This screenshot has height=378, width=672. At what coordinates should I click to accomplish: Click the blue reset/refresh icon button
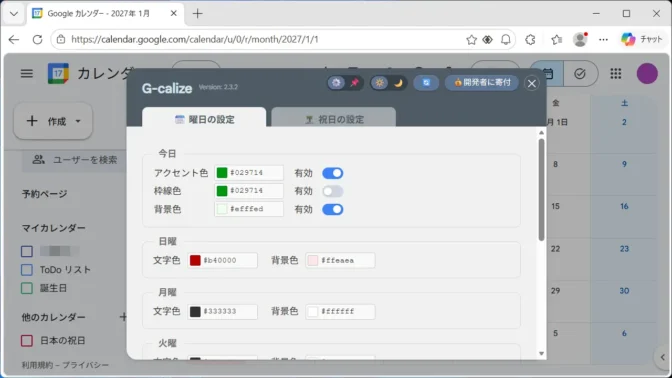426,83
